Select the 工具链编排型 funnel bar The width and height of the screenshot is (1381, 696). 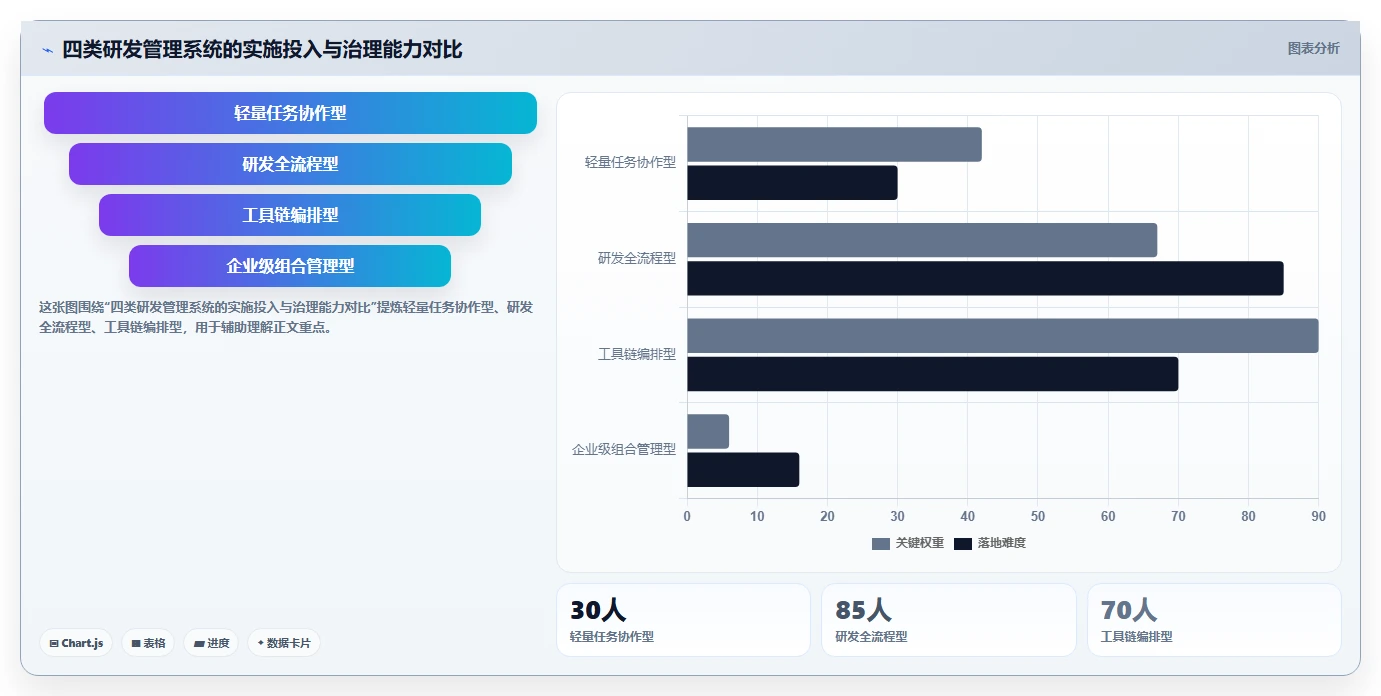coord(290,215)
